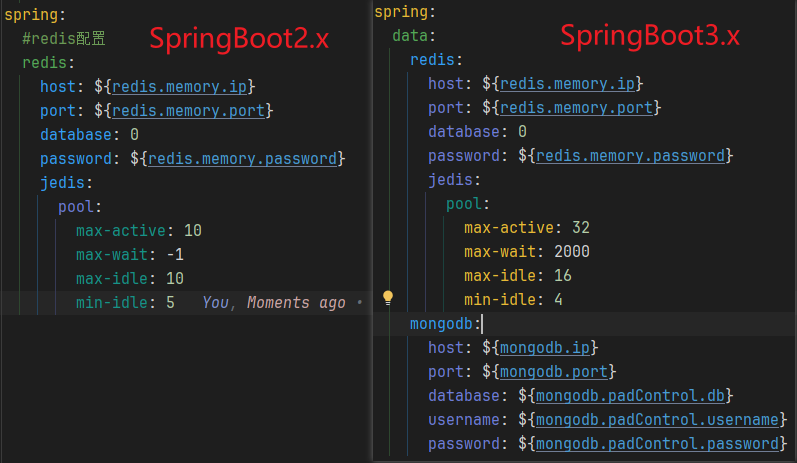Click the redis.memory.port placeholder in the left pane
The width and height of the screenshot is (797, 463).
[189, 111]
